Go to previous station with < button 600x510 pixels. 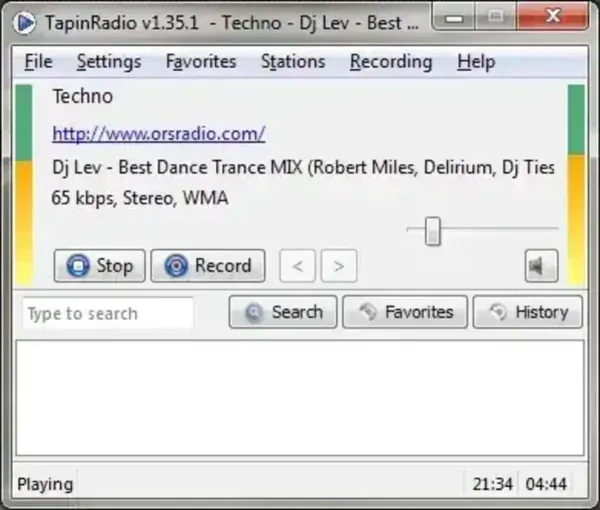click(x=297, y=266)
